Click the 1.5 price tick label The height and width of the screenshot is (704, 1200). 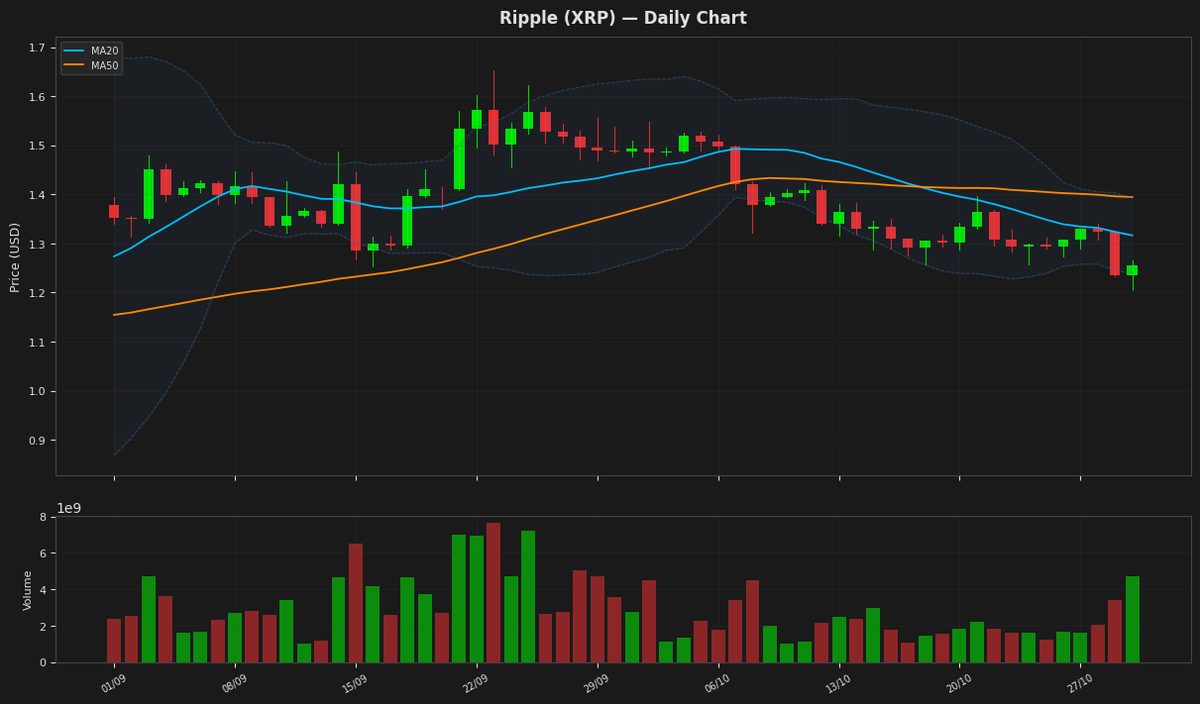point(38,146)
